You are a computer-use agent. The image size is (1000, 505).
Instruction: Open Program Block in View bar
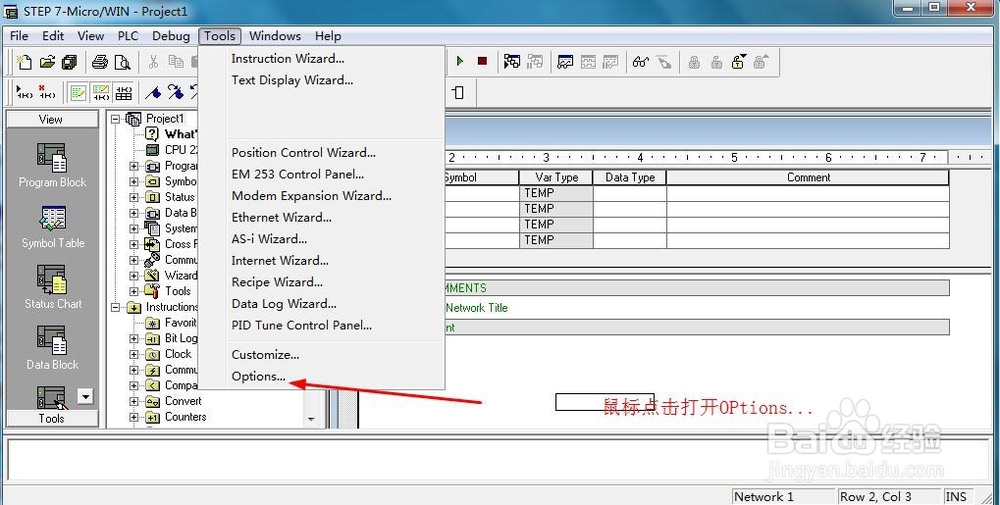click(52, 166)
